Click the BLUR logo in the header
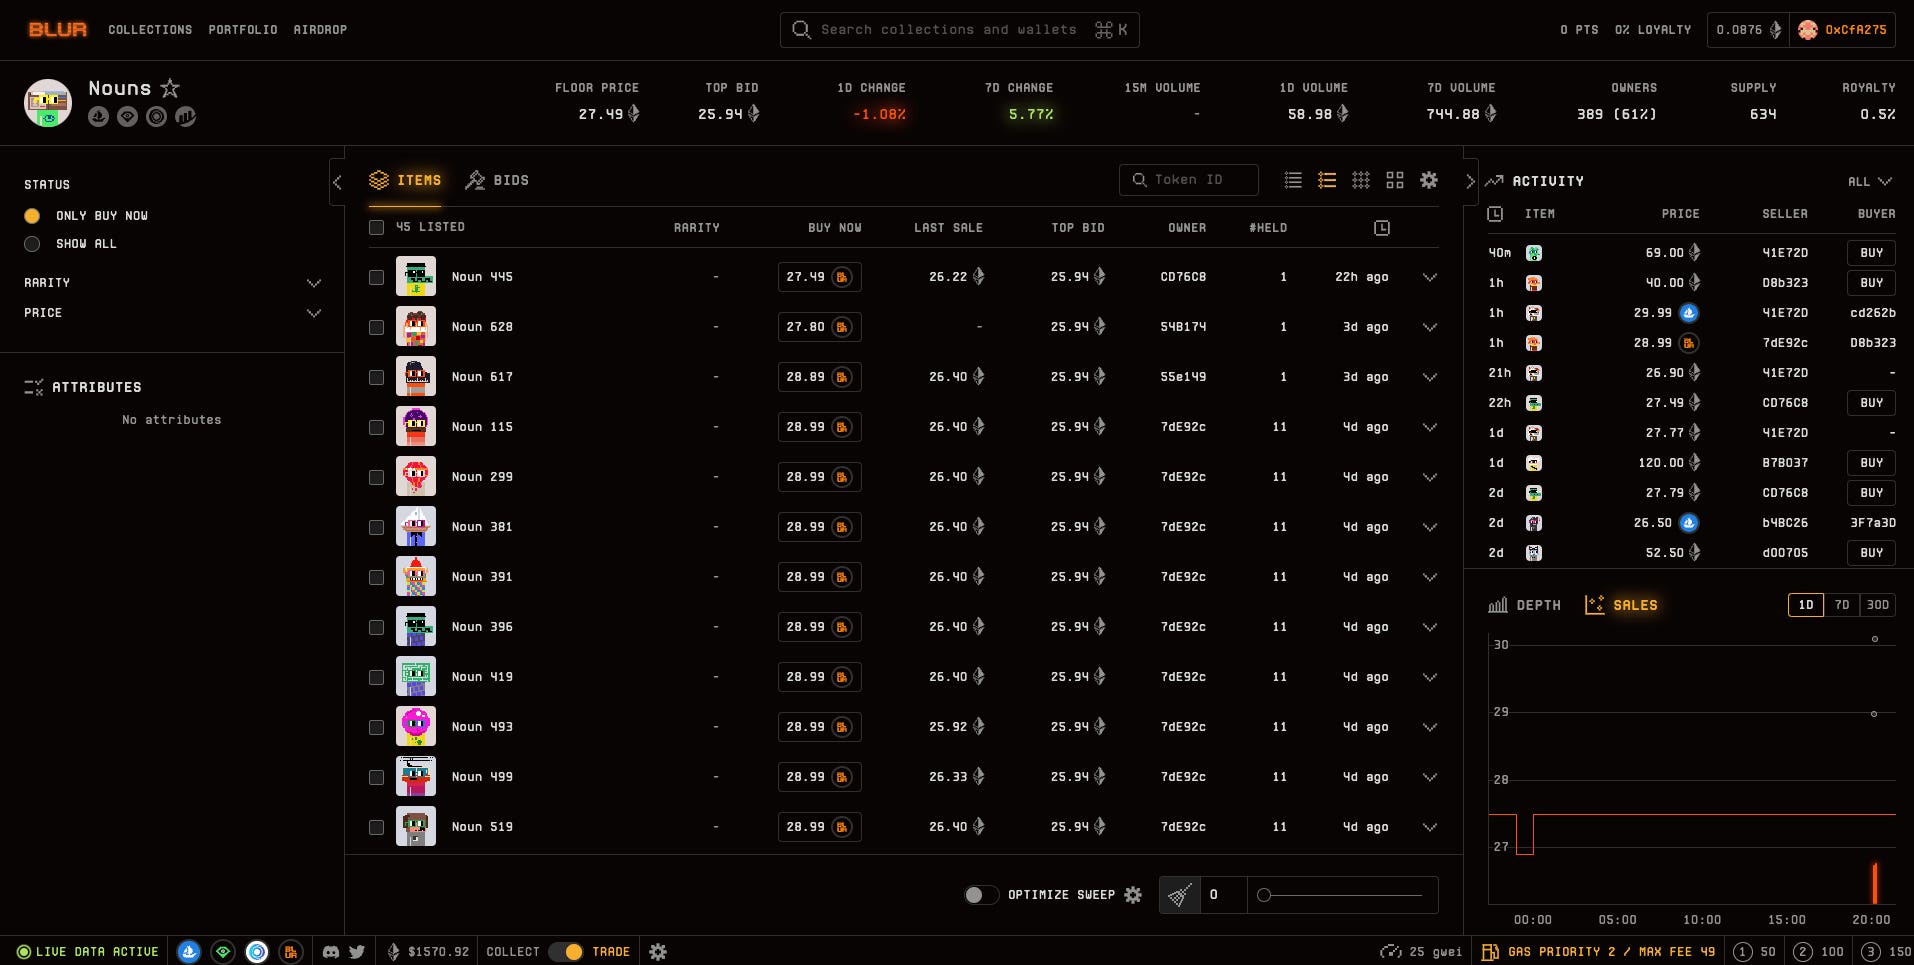The height and width of the screenshot is (965, 1914). [x=58, y=30]
